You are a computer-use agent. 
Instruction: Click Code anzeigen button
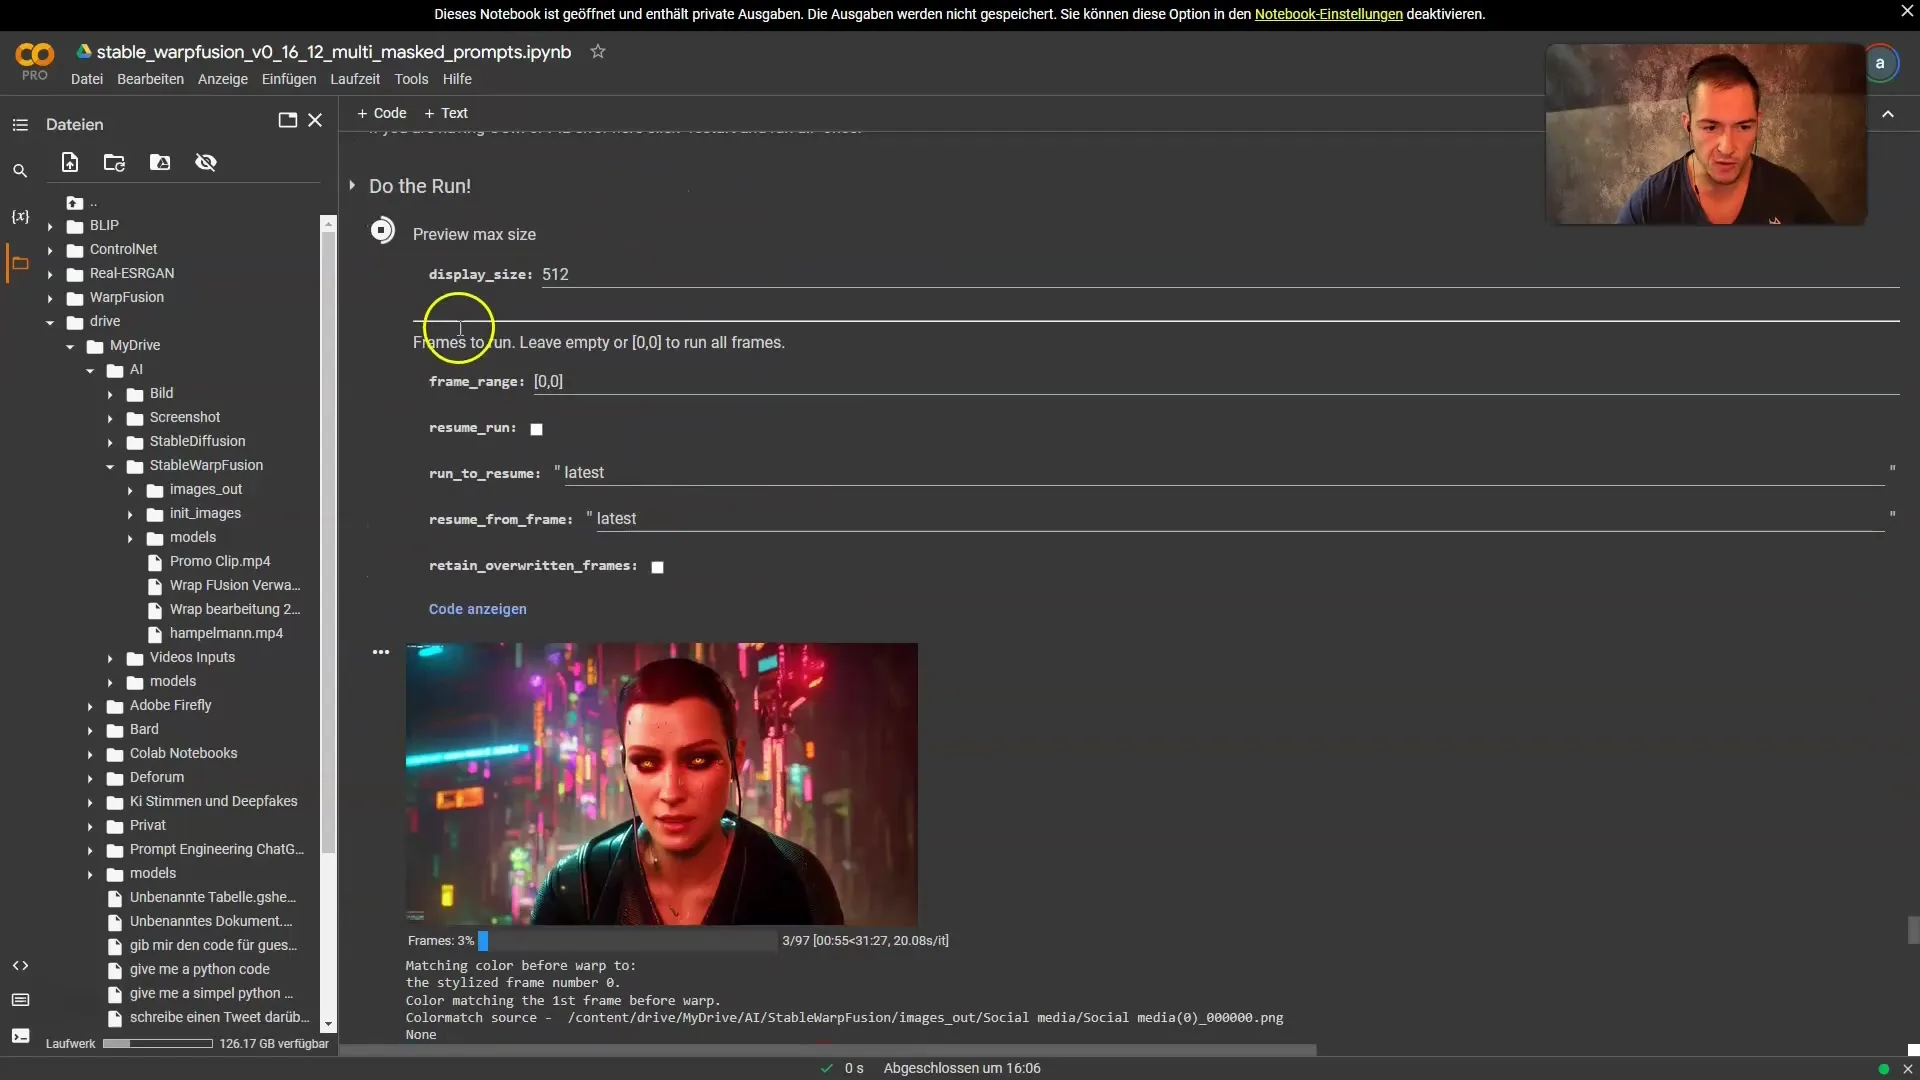tap(477, 608)
